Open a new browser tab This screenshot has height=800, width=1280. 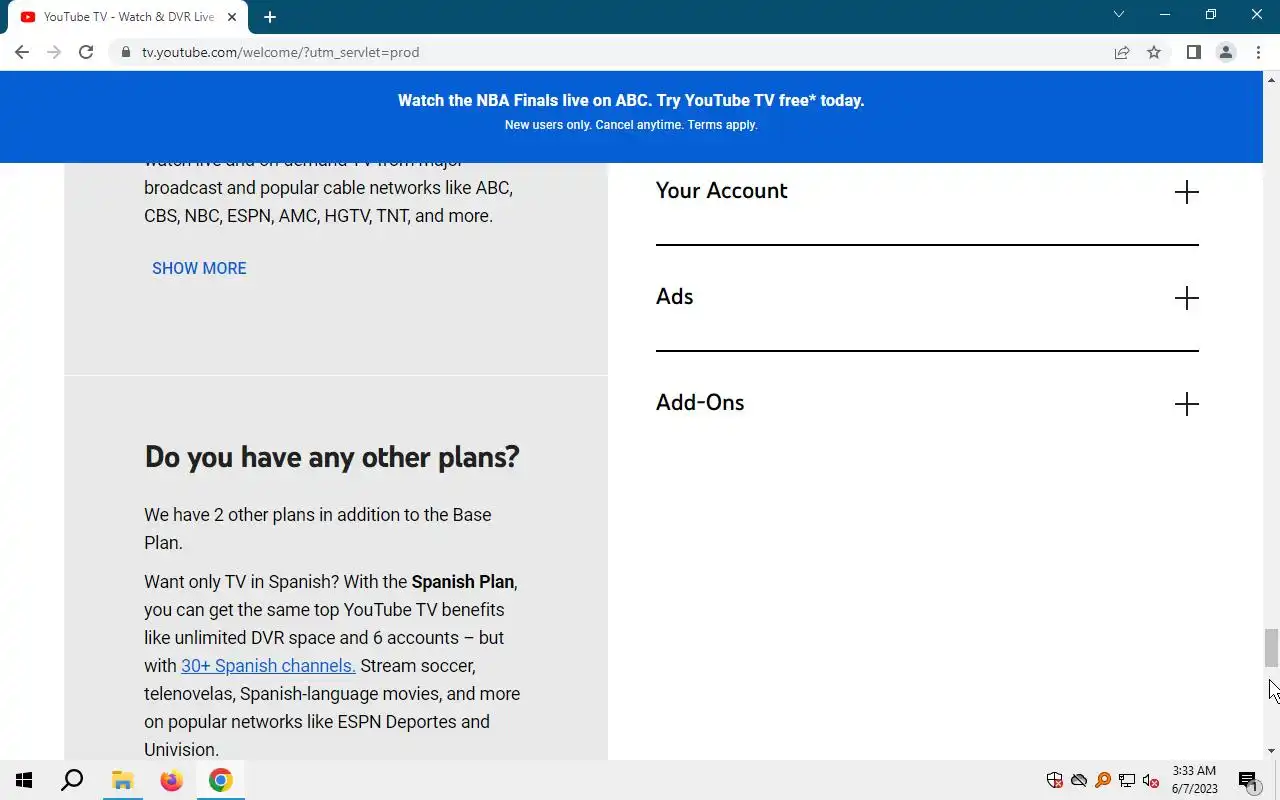tap(270, 17)
